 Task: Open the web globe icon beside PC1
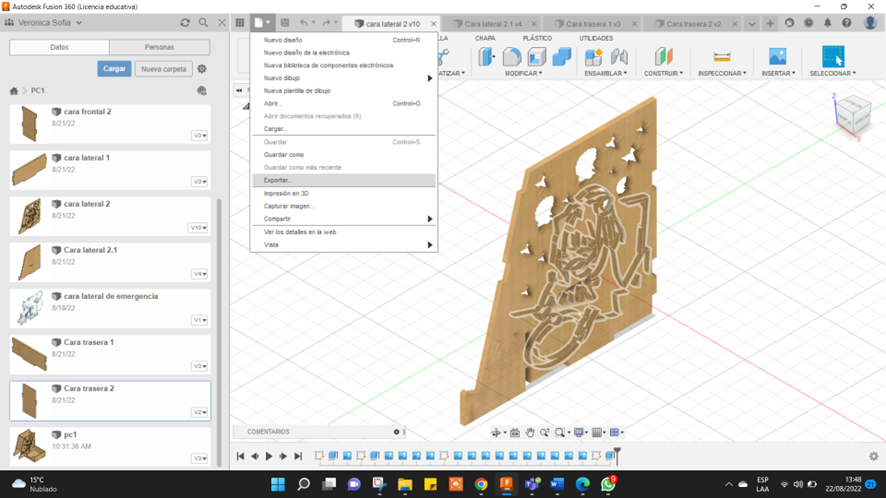[x=202, y=90]
